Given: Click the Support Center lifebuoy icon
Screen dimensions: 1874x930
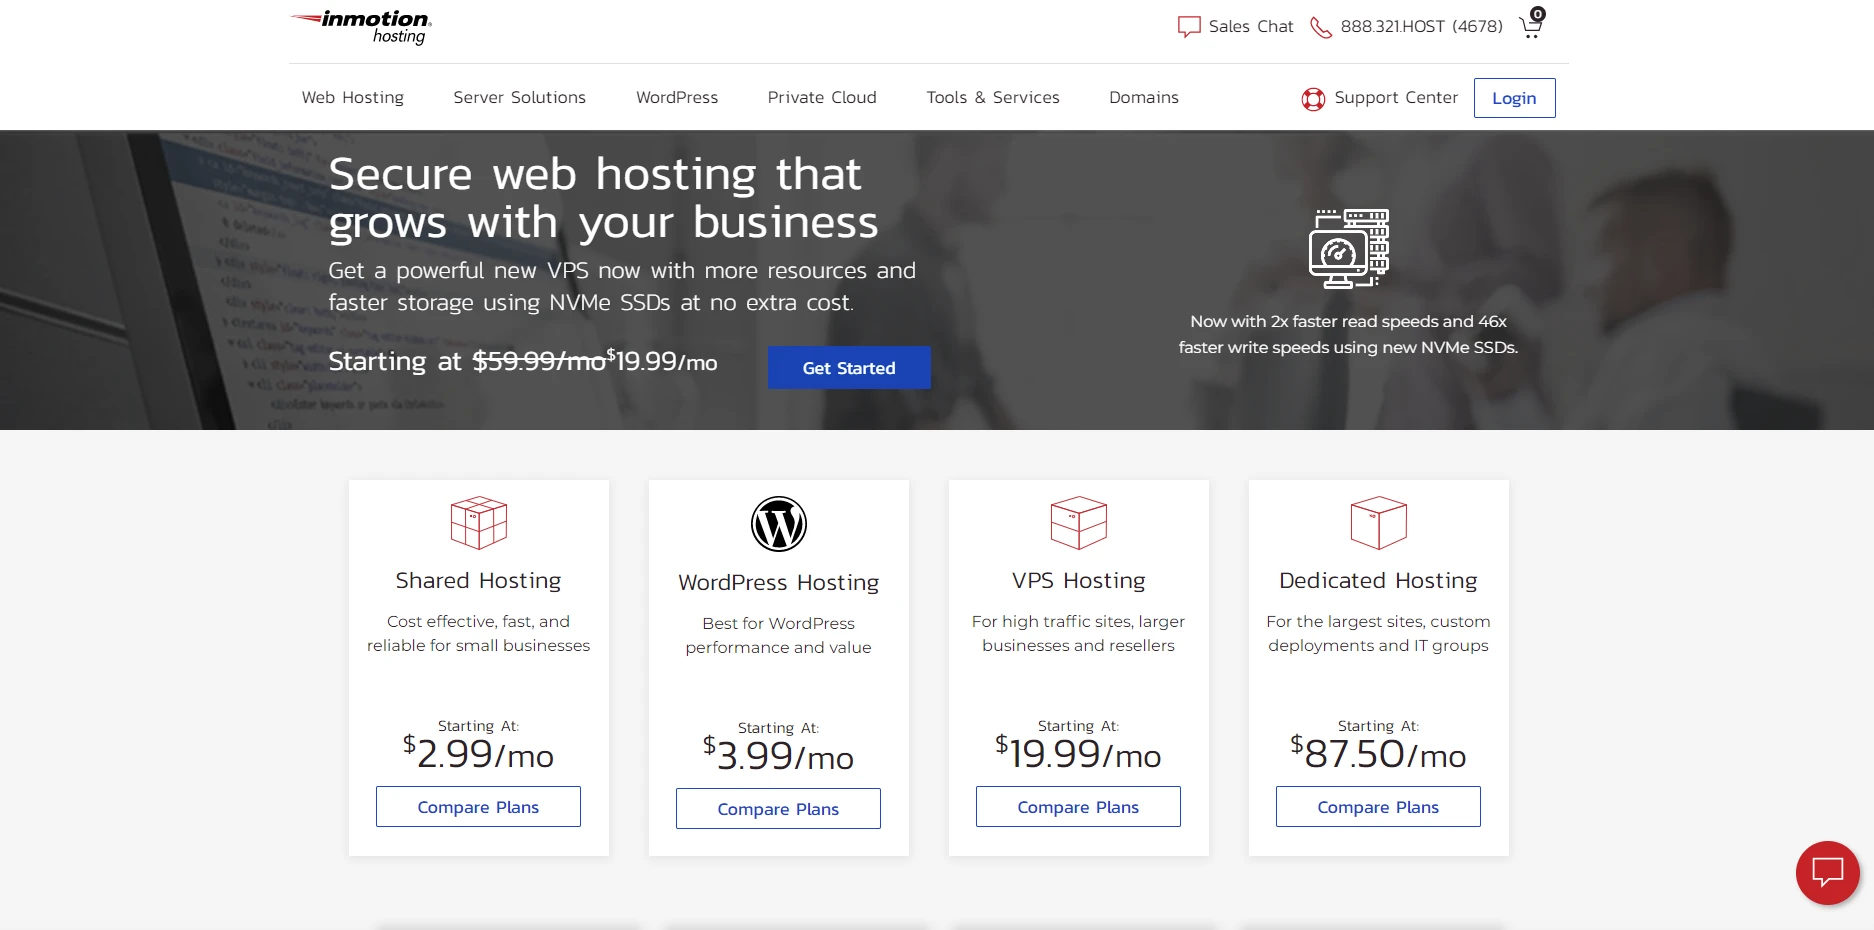Looking at the screenshot, I should [1312, 98].
